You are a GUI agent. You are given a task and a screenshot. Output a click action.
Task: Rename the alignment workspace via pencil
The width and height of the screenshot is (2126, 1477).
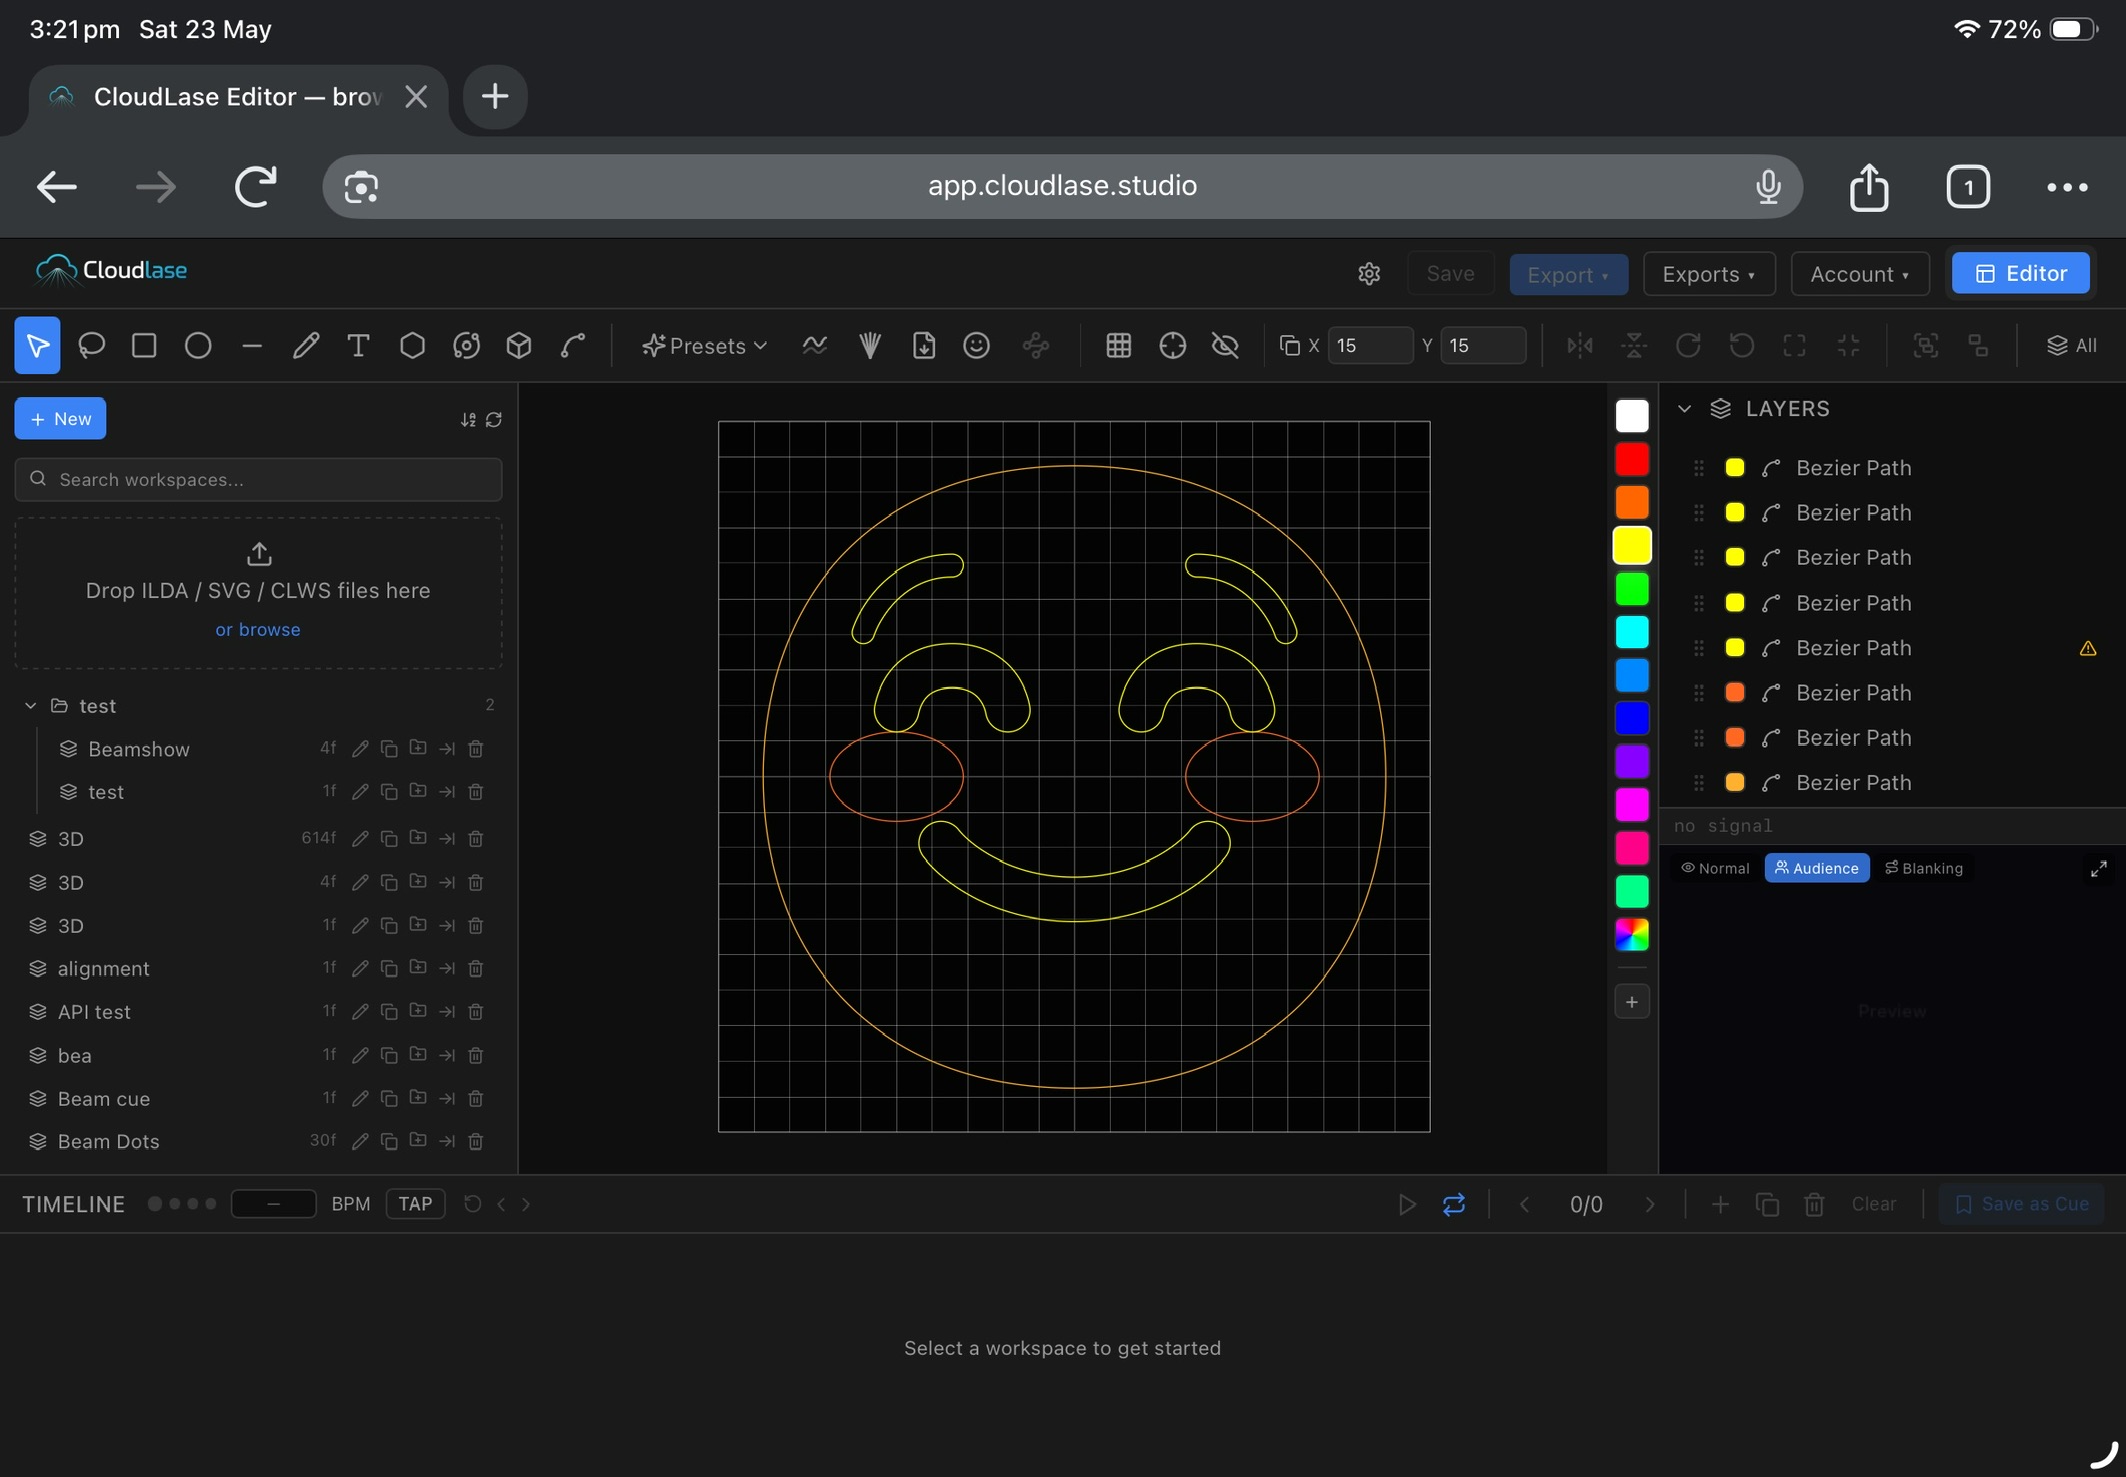360,969
